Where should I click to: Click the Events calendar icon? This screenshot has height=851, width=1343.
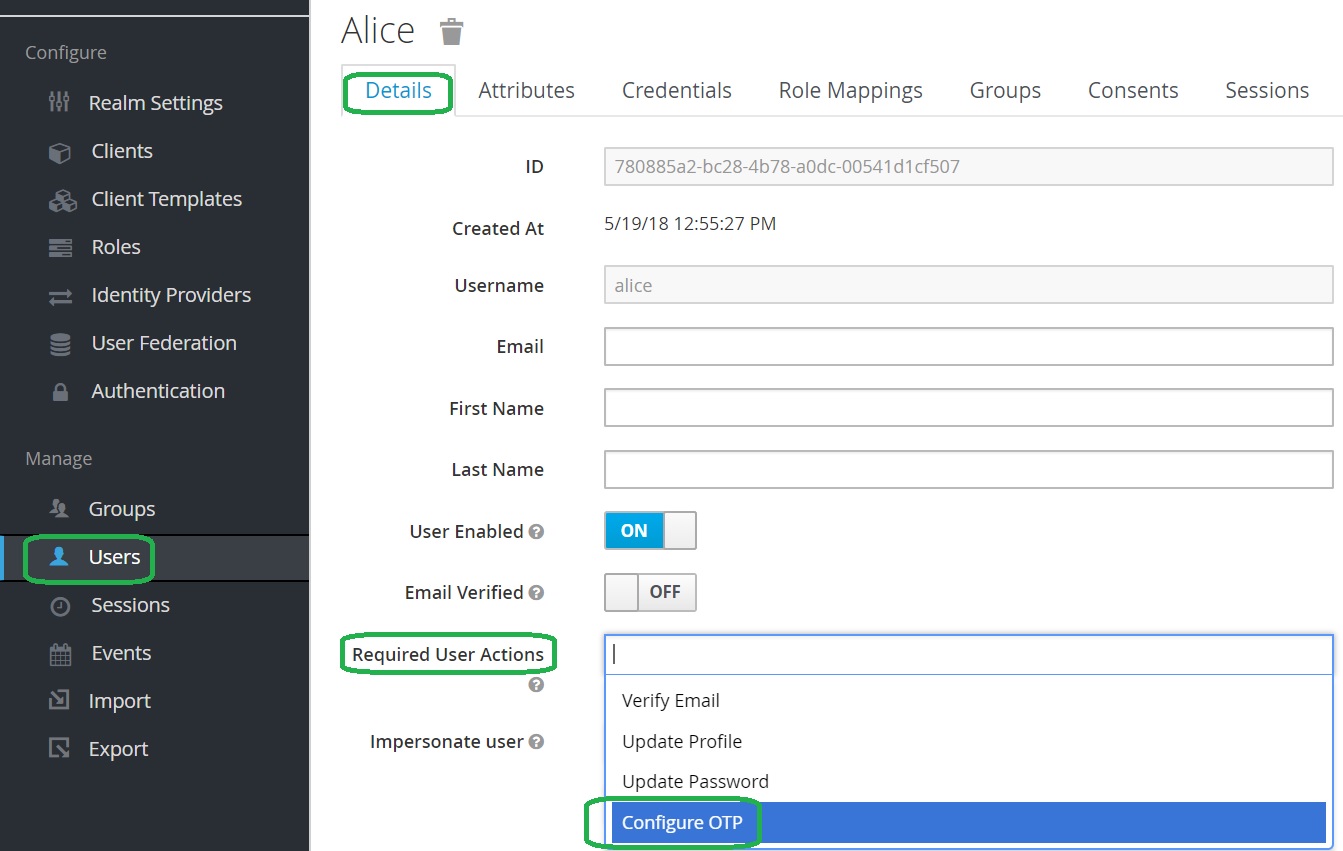click(60, 654)
